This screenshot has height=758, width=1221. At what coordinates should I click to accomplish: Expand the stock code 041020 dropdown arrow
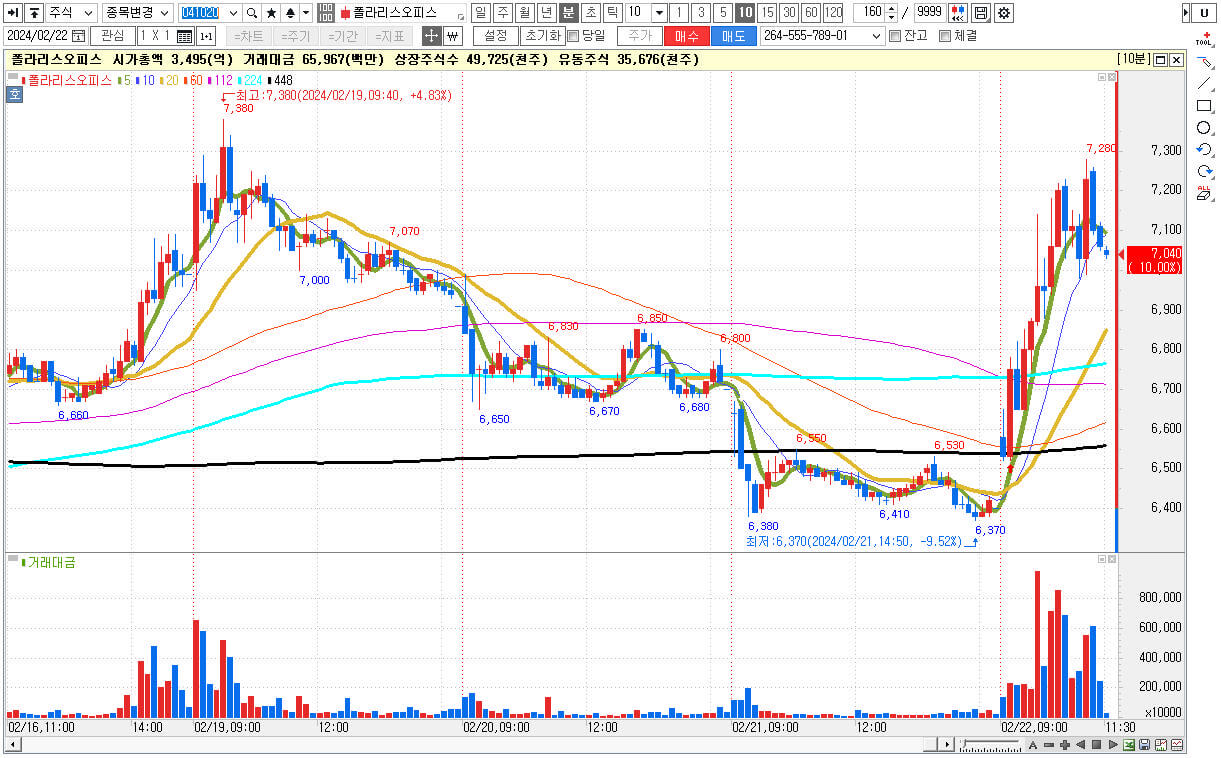pyautogui.click(x=234, y=13)
